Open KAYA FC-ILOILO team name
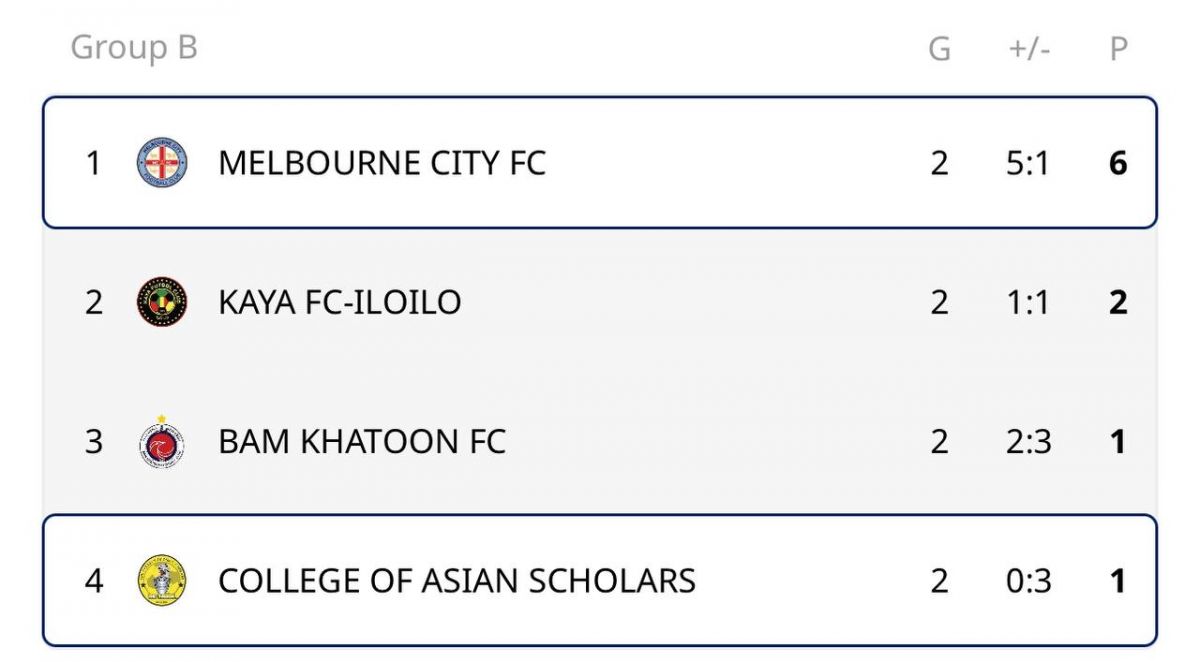1200x662 pixels. pos(340,301)
